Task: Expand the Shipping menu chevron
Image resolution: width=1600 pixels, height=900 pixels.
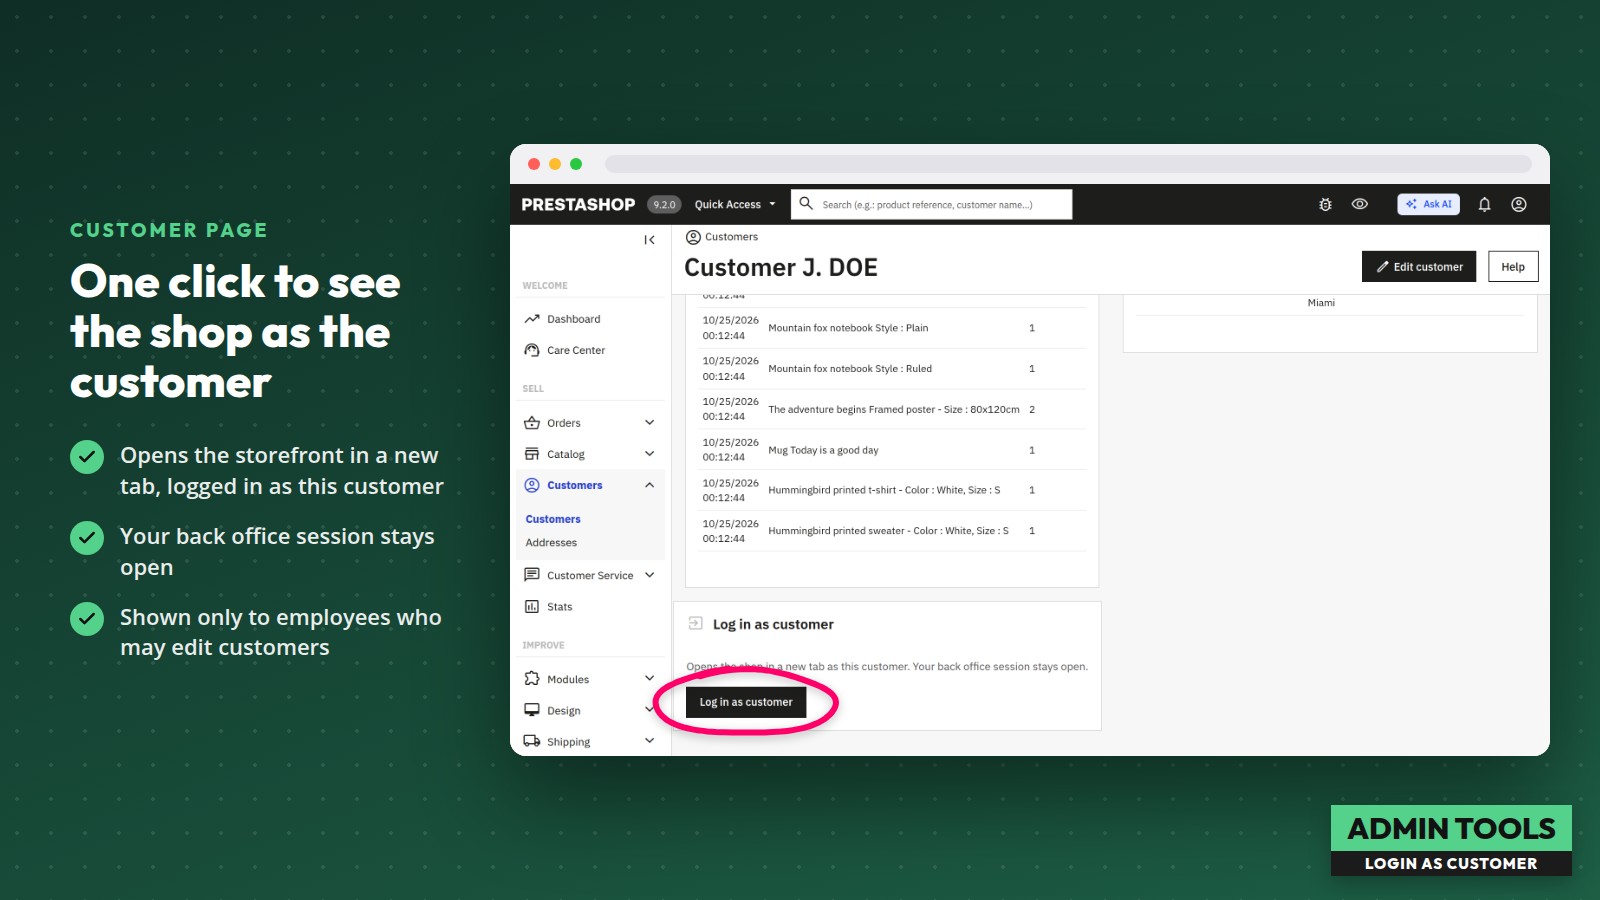Action: tap(649, 741)
